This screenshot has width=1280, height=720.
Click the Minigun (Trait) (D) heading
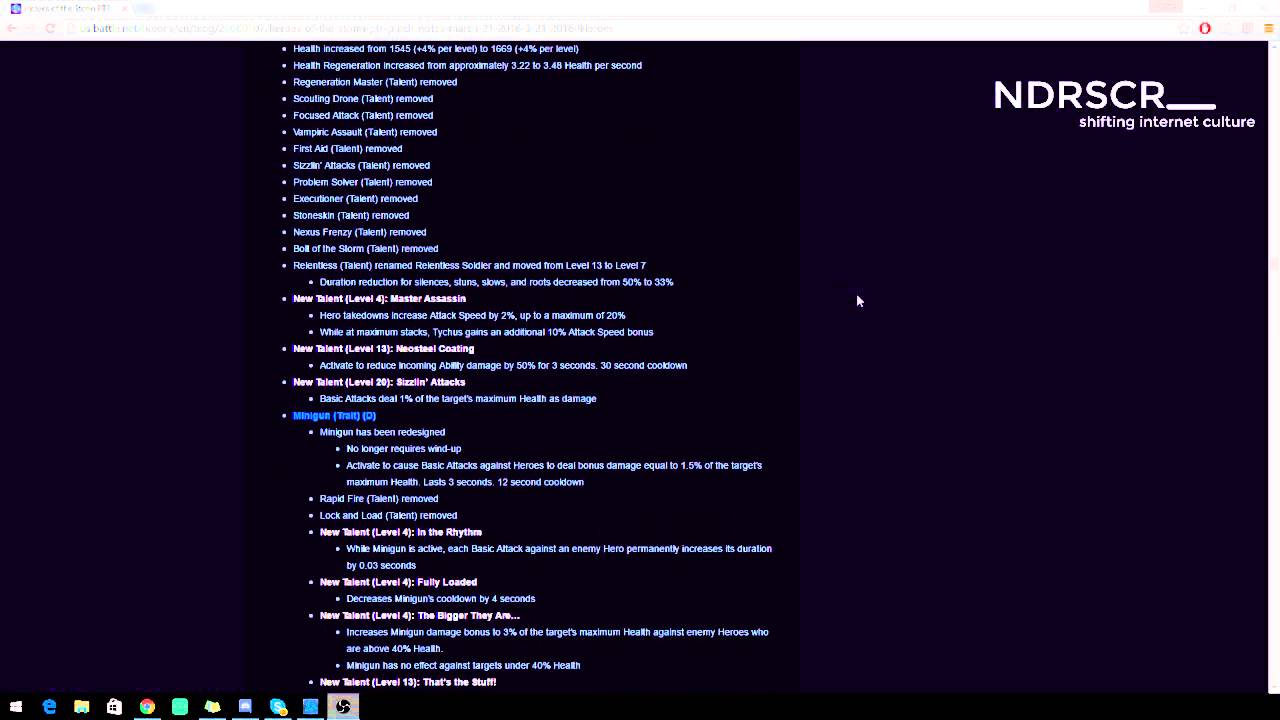click(334, 415)
